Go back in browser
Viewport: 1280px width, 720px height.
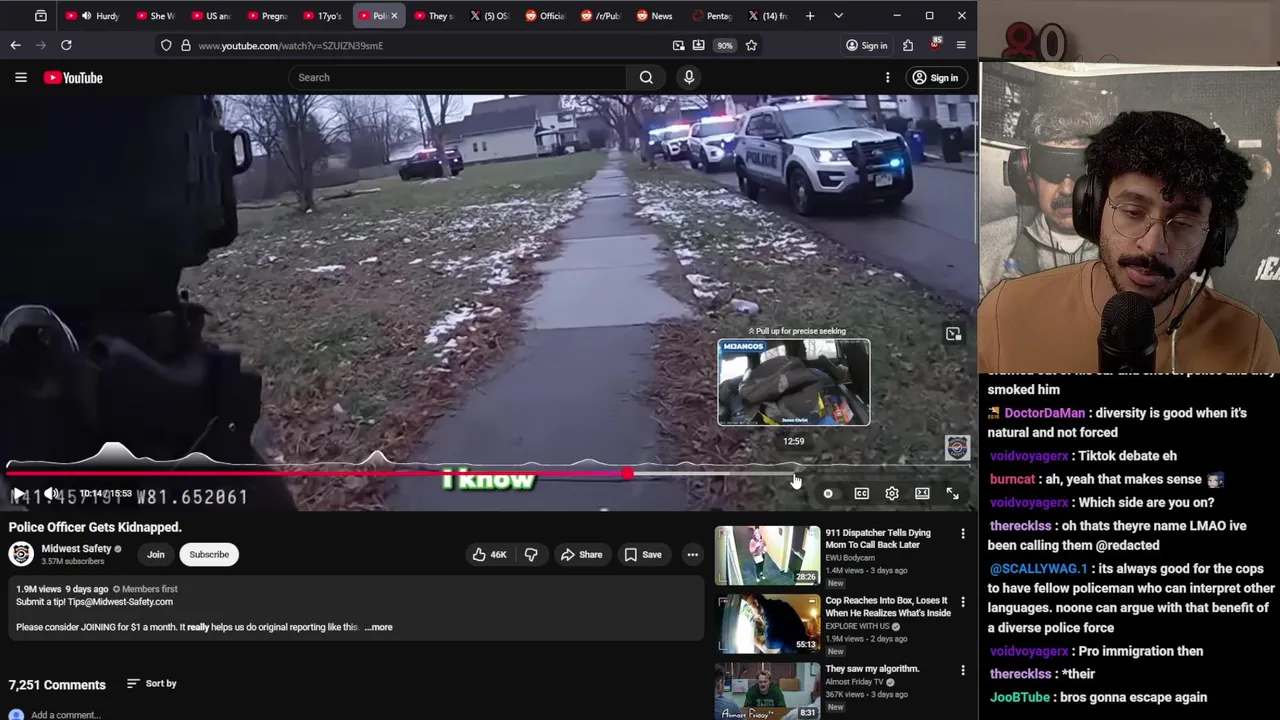pos(15,45)
